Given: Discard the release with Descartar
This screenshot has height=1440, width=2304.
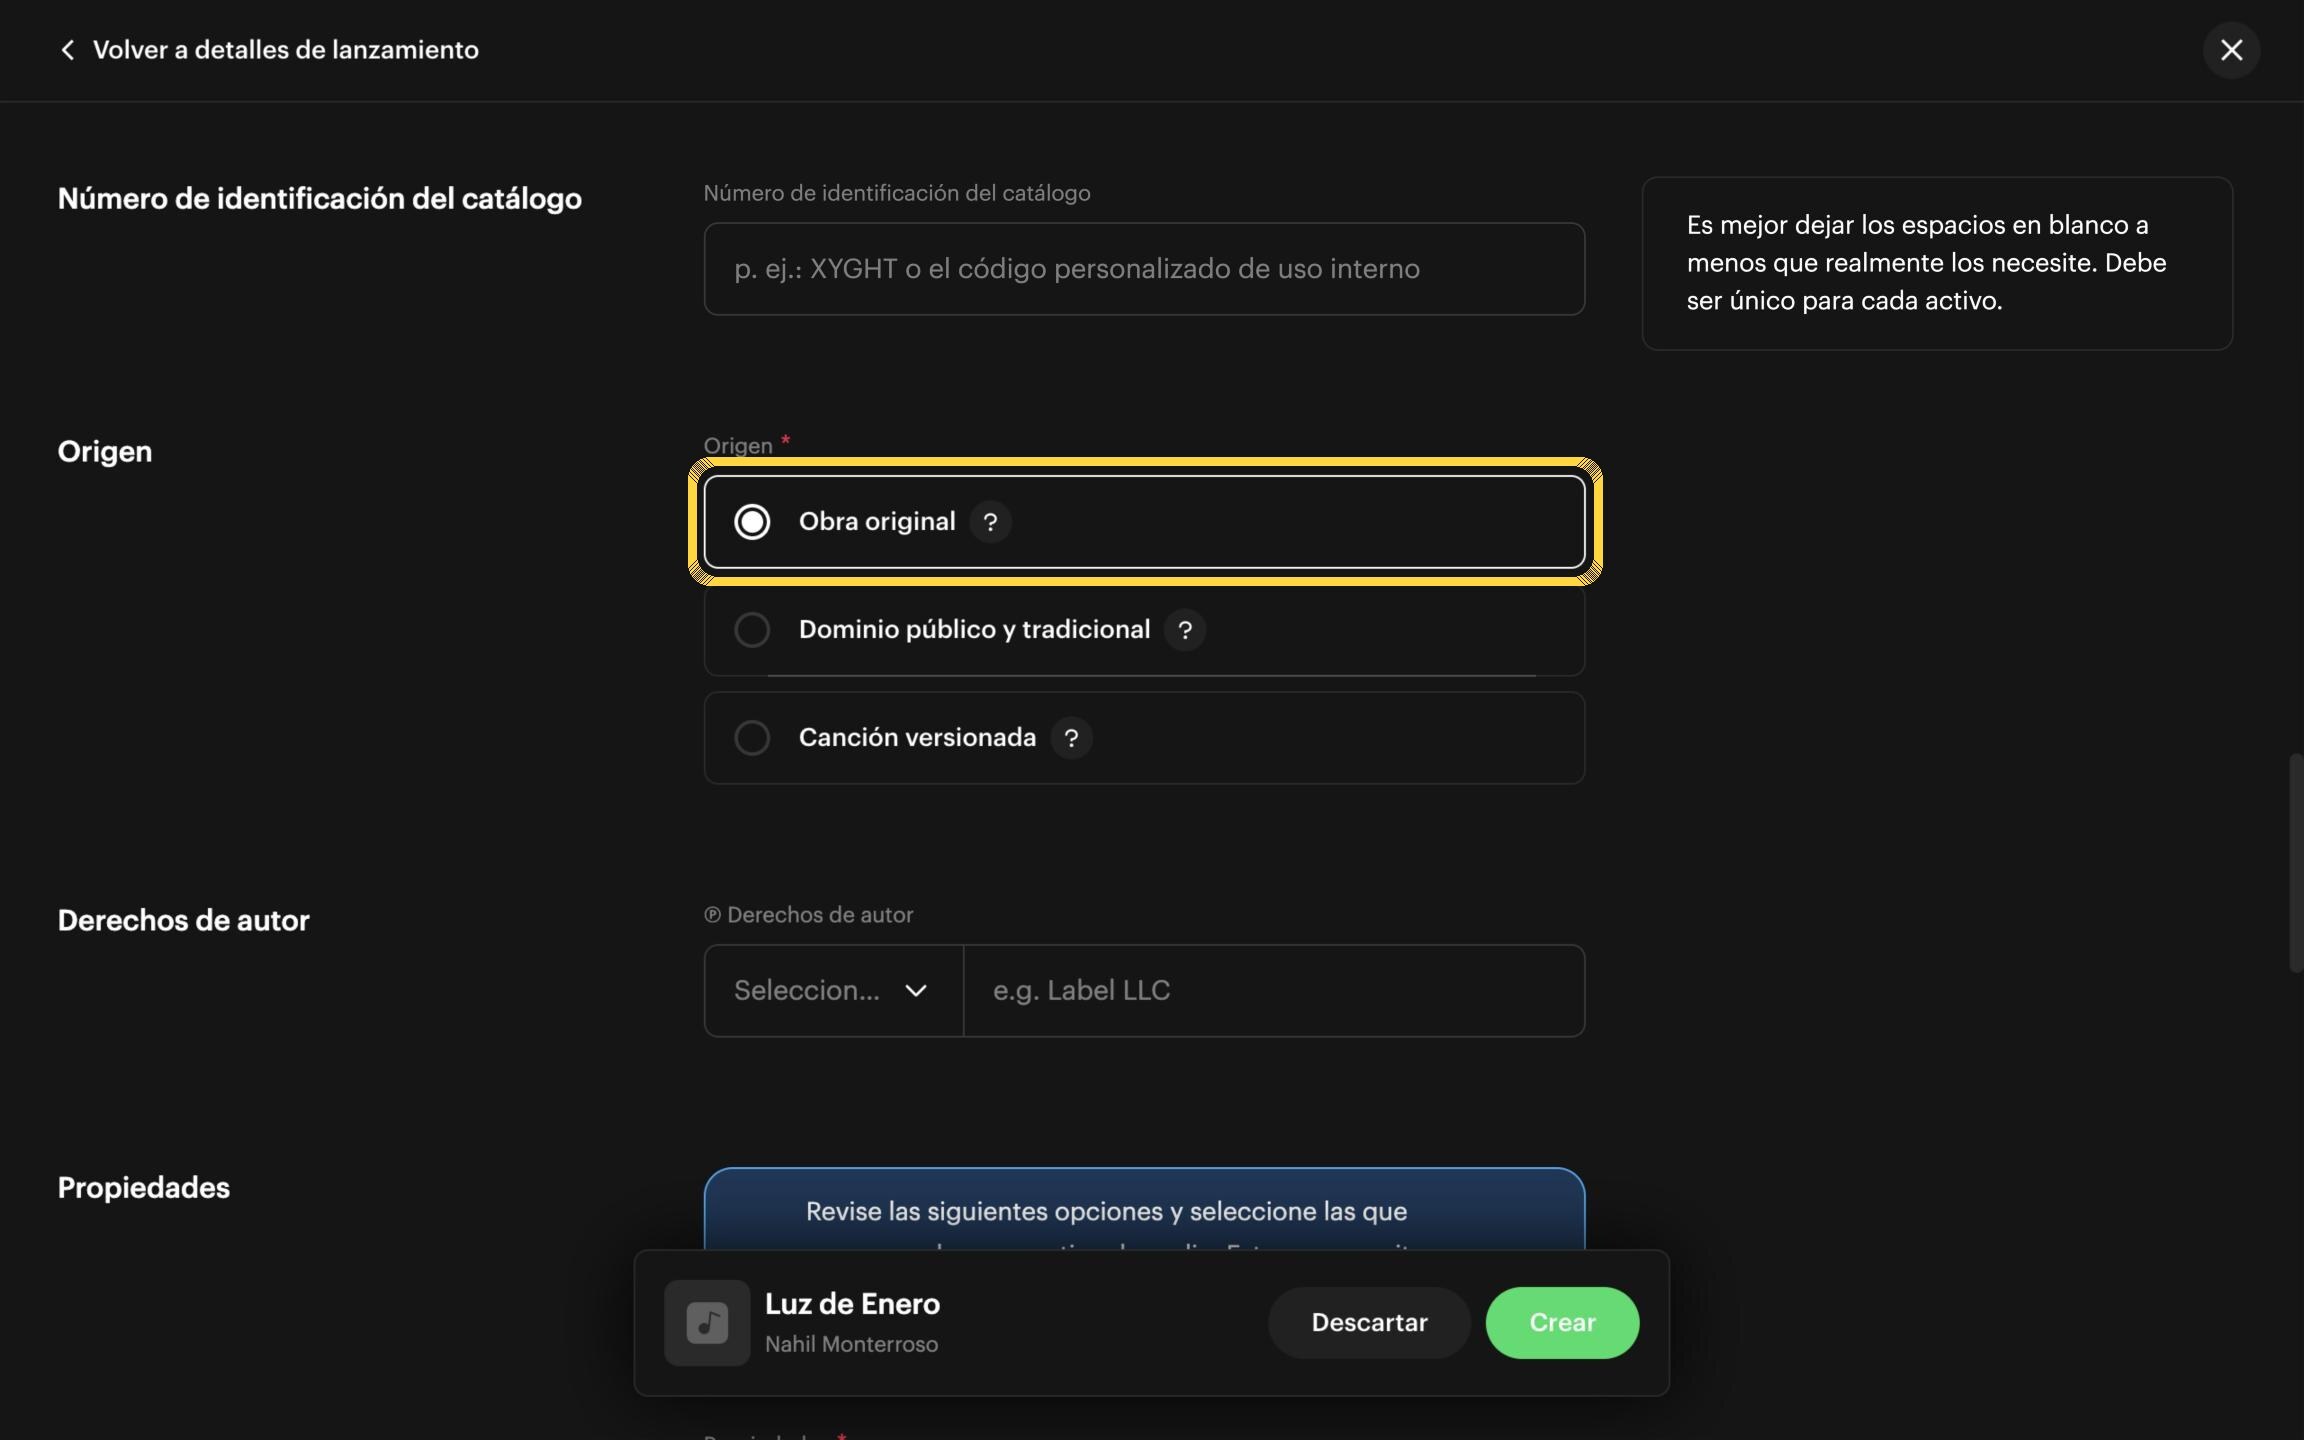Looking at the screenshot, I should pos(1369,1323).
